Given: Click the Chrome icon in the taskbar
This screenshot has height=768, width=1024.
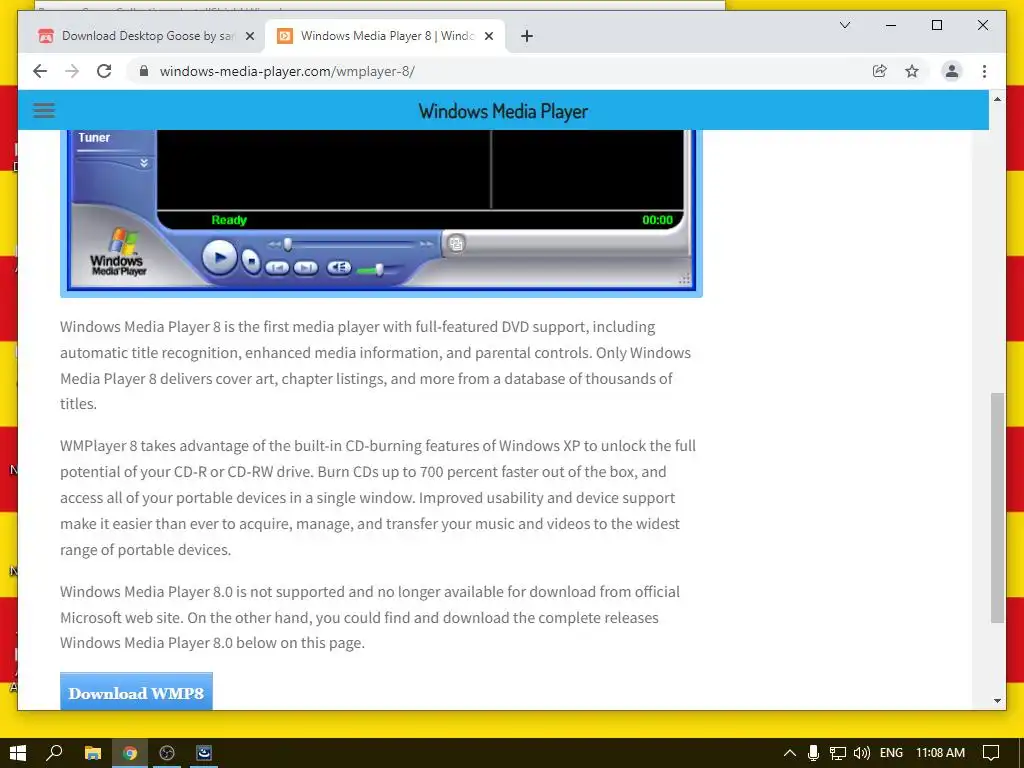Looking at the screenshot, I should coord(130,753).
